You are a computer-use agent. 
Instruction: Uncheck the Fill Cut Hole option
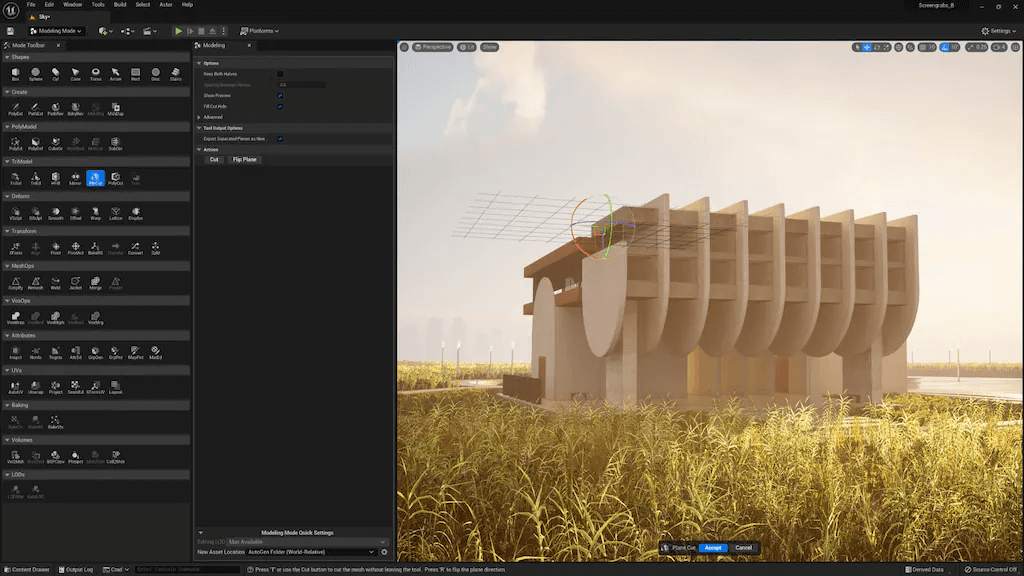pos(280,107)
